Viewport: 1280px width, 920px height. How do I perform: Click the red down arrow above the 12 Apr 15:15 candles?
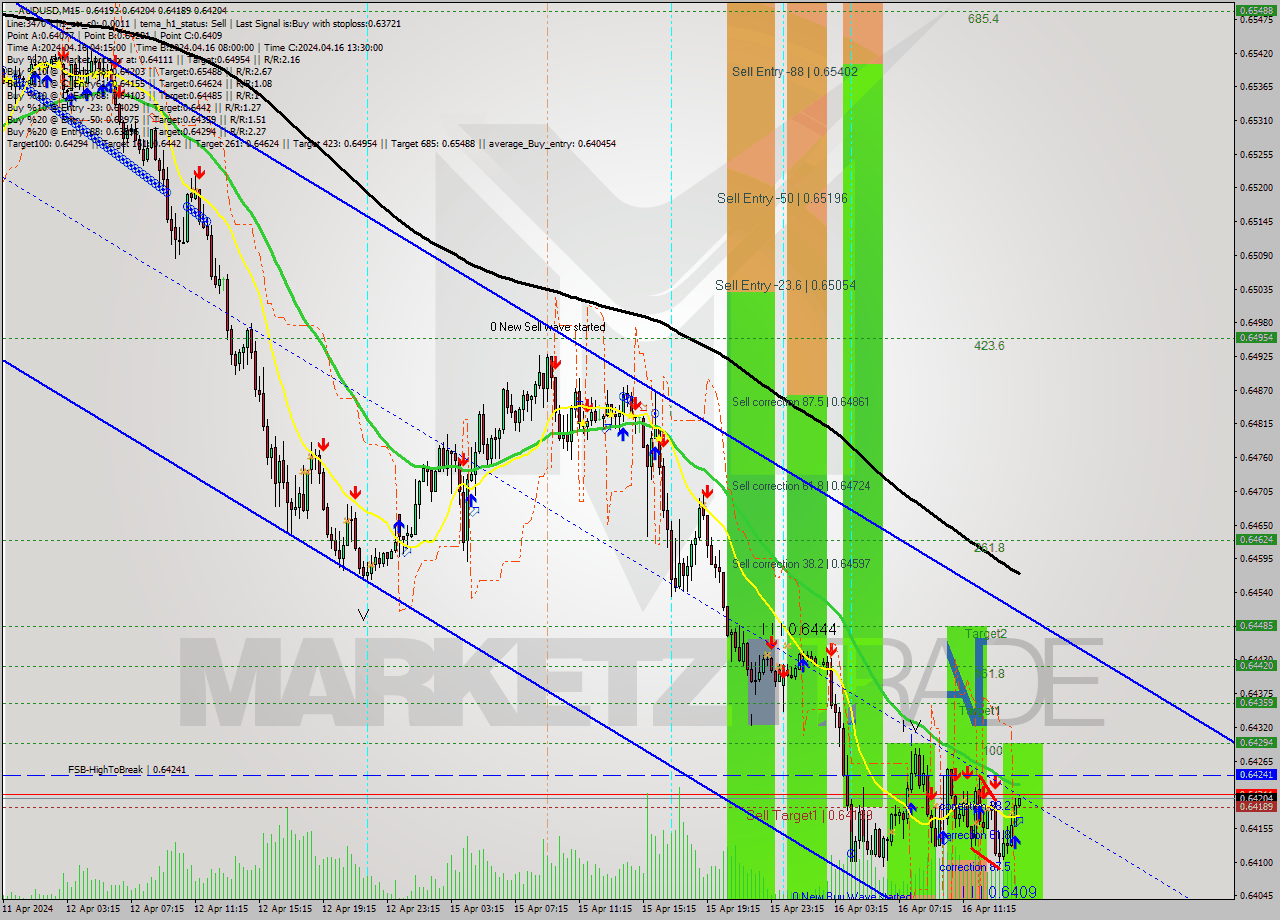tap(324, 442)
